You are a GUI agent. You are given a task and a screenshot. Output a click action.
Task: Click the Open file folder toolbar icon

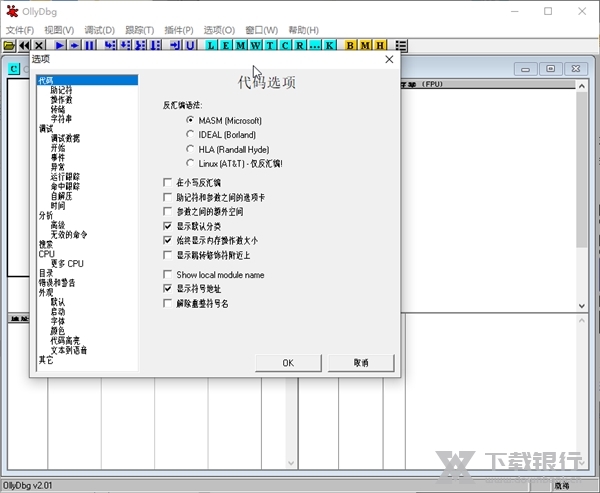[x=9, y=46]
